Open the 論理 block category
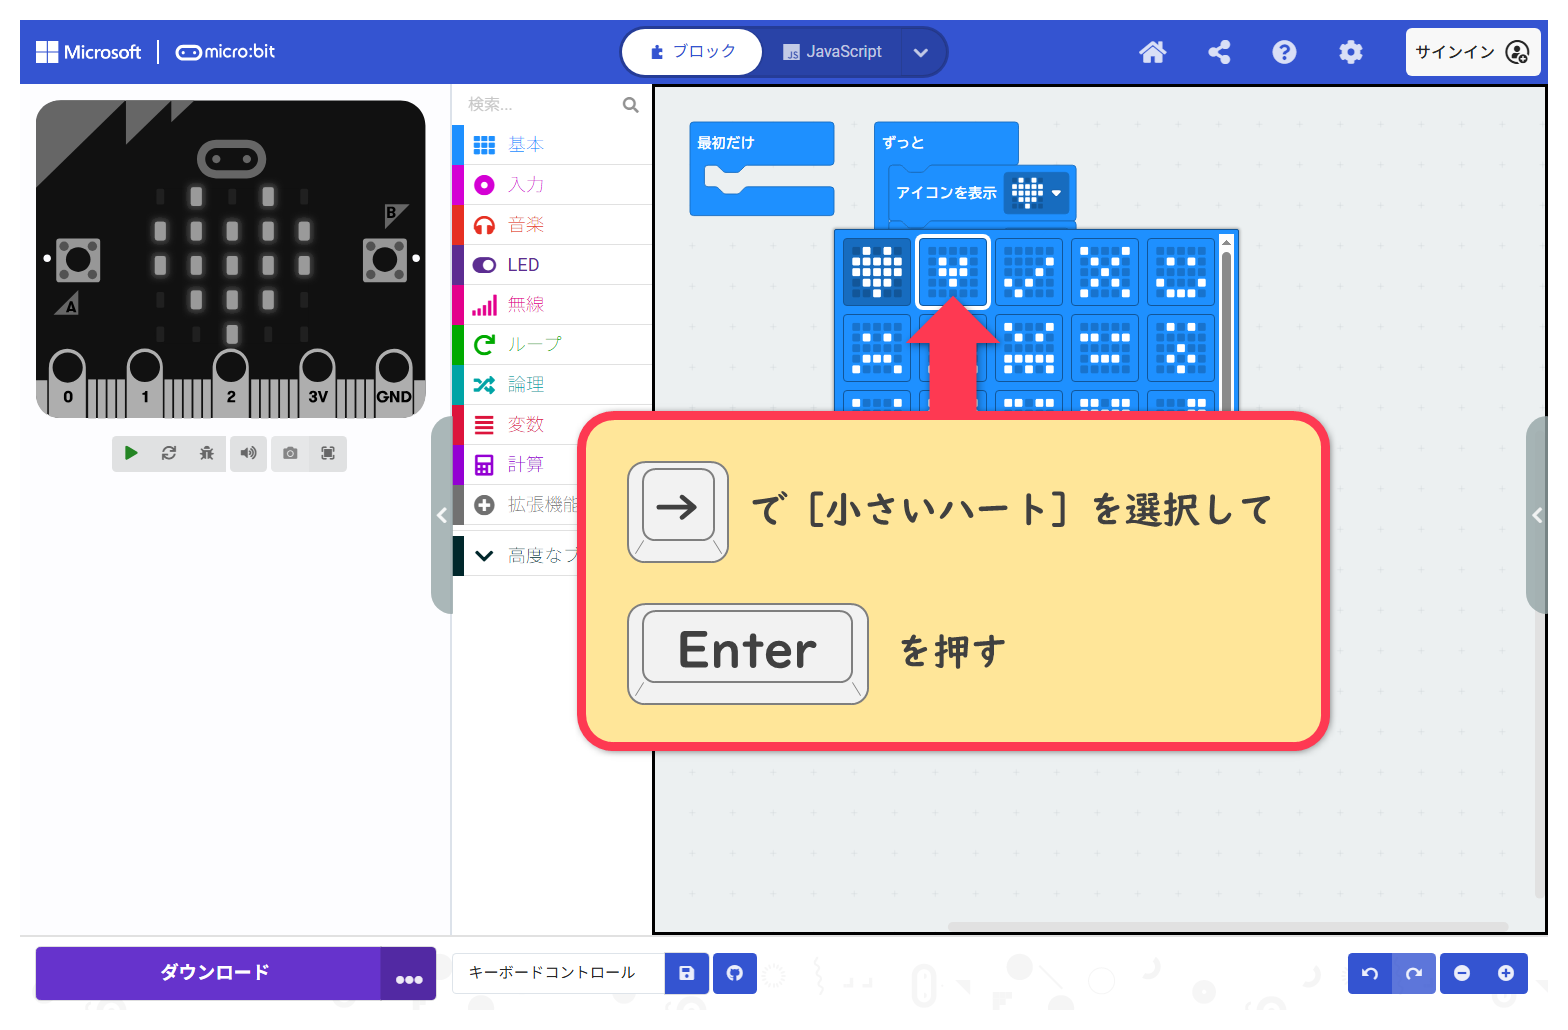This screenshot has width=1568, height=1030. [x=553, y=385]
